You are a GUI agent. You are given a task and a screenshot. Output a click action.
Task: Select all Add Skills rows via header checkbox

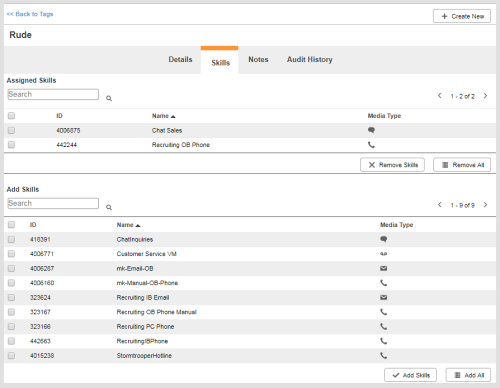click(11, 225)
